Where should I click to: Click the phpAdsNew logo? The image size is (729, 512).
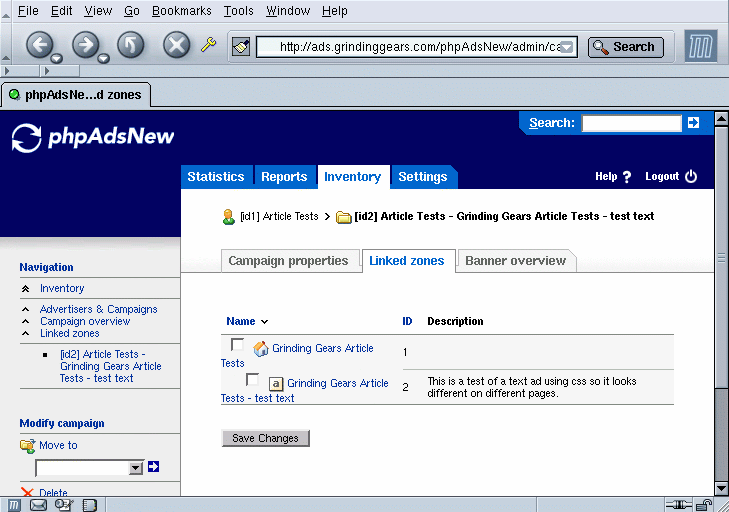click(x=93, y=137)
